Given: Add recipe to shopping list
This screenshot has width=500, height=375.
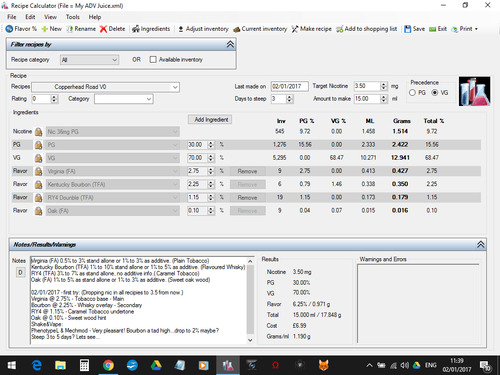Looking at the screenshot, I should pyautogui.click(x=366, y=29).
